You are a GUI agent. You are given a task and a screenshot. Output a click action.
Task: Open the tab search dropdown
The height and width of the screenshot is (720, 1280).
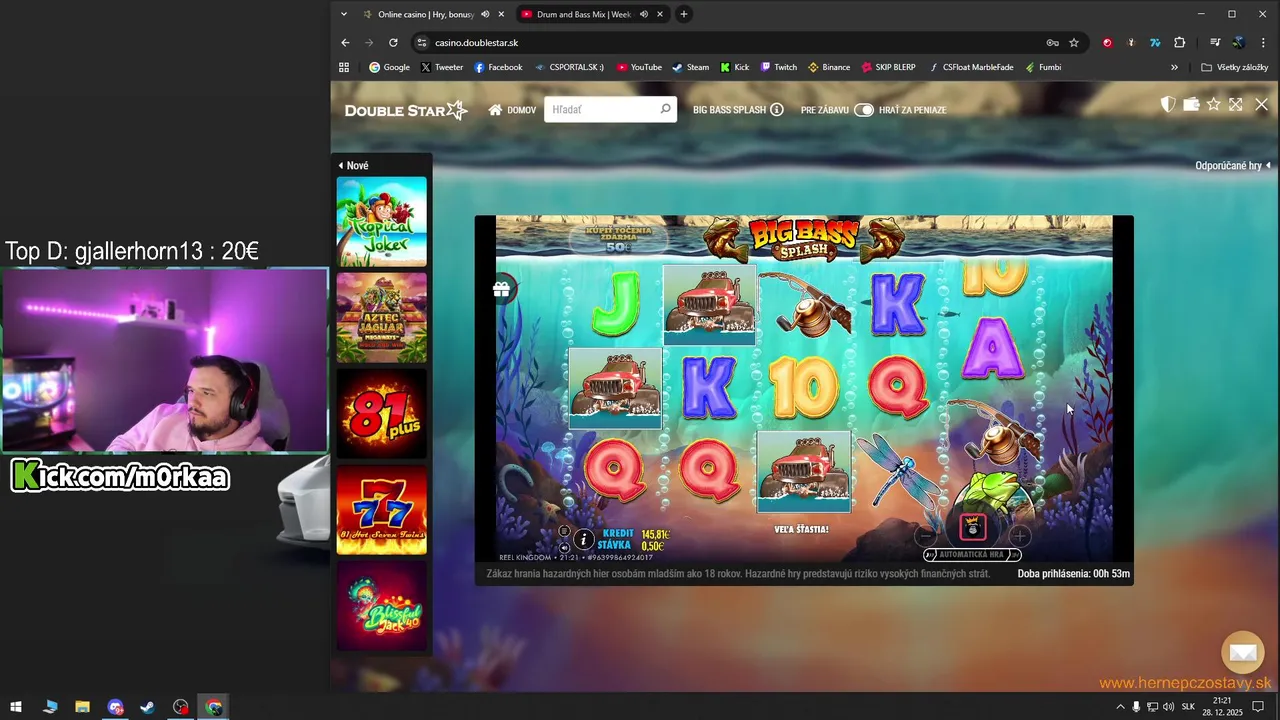pos(344,14)
